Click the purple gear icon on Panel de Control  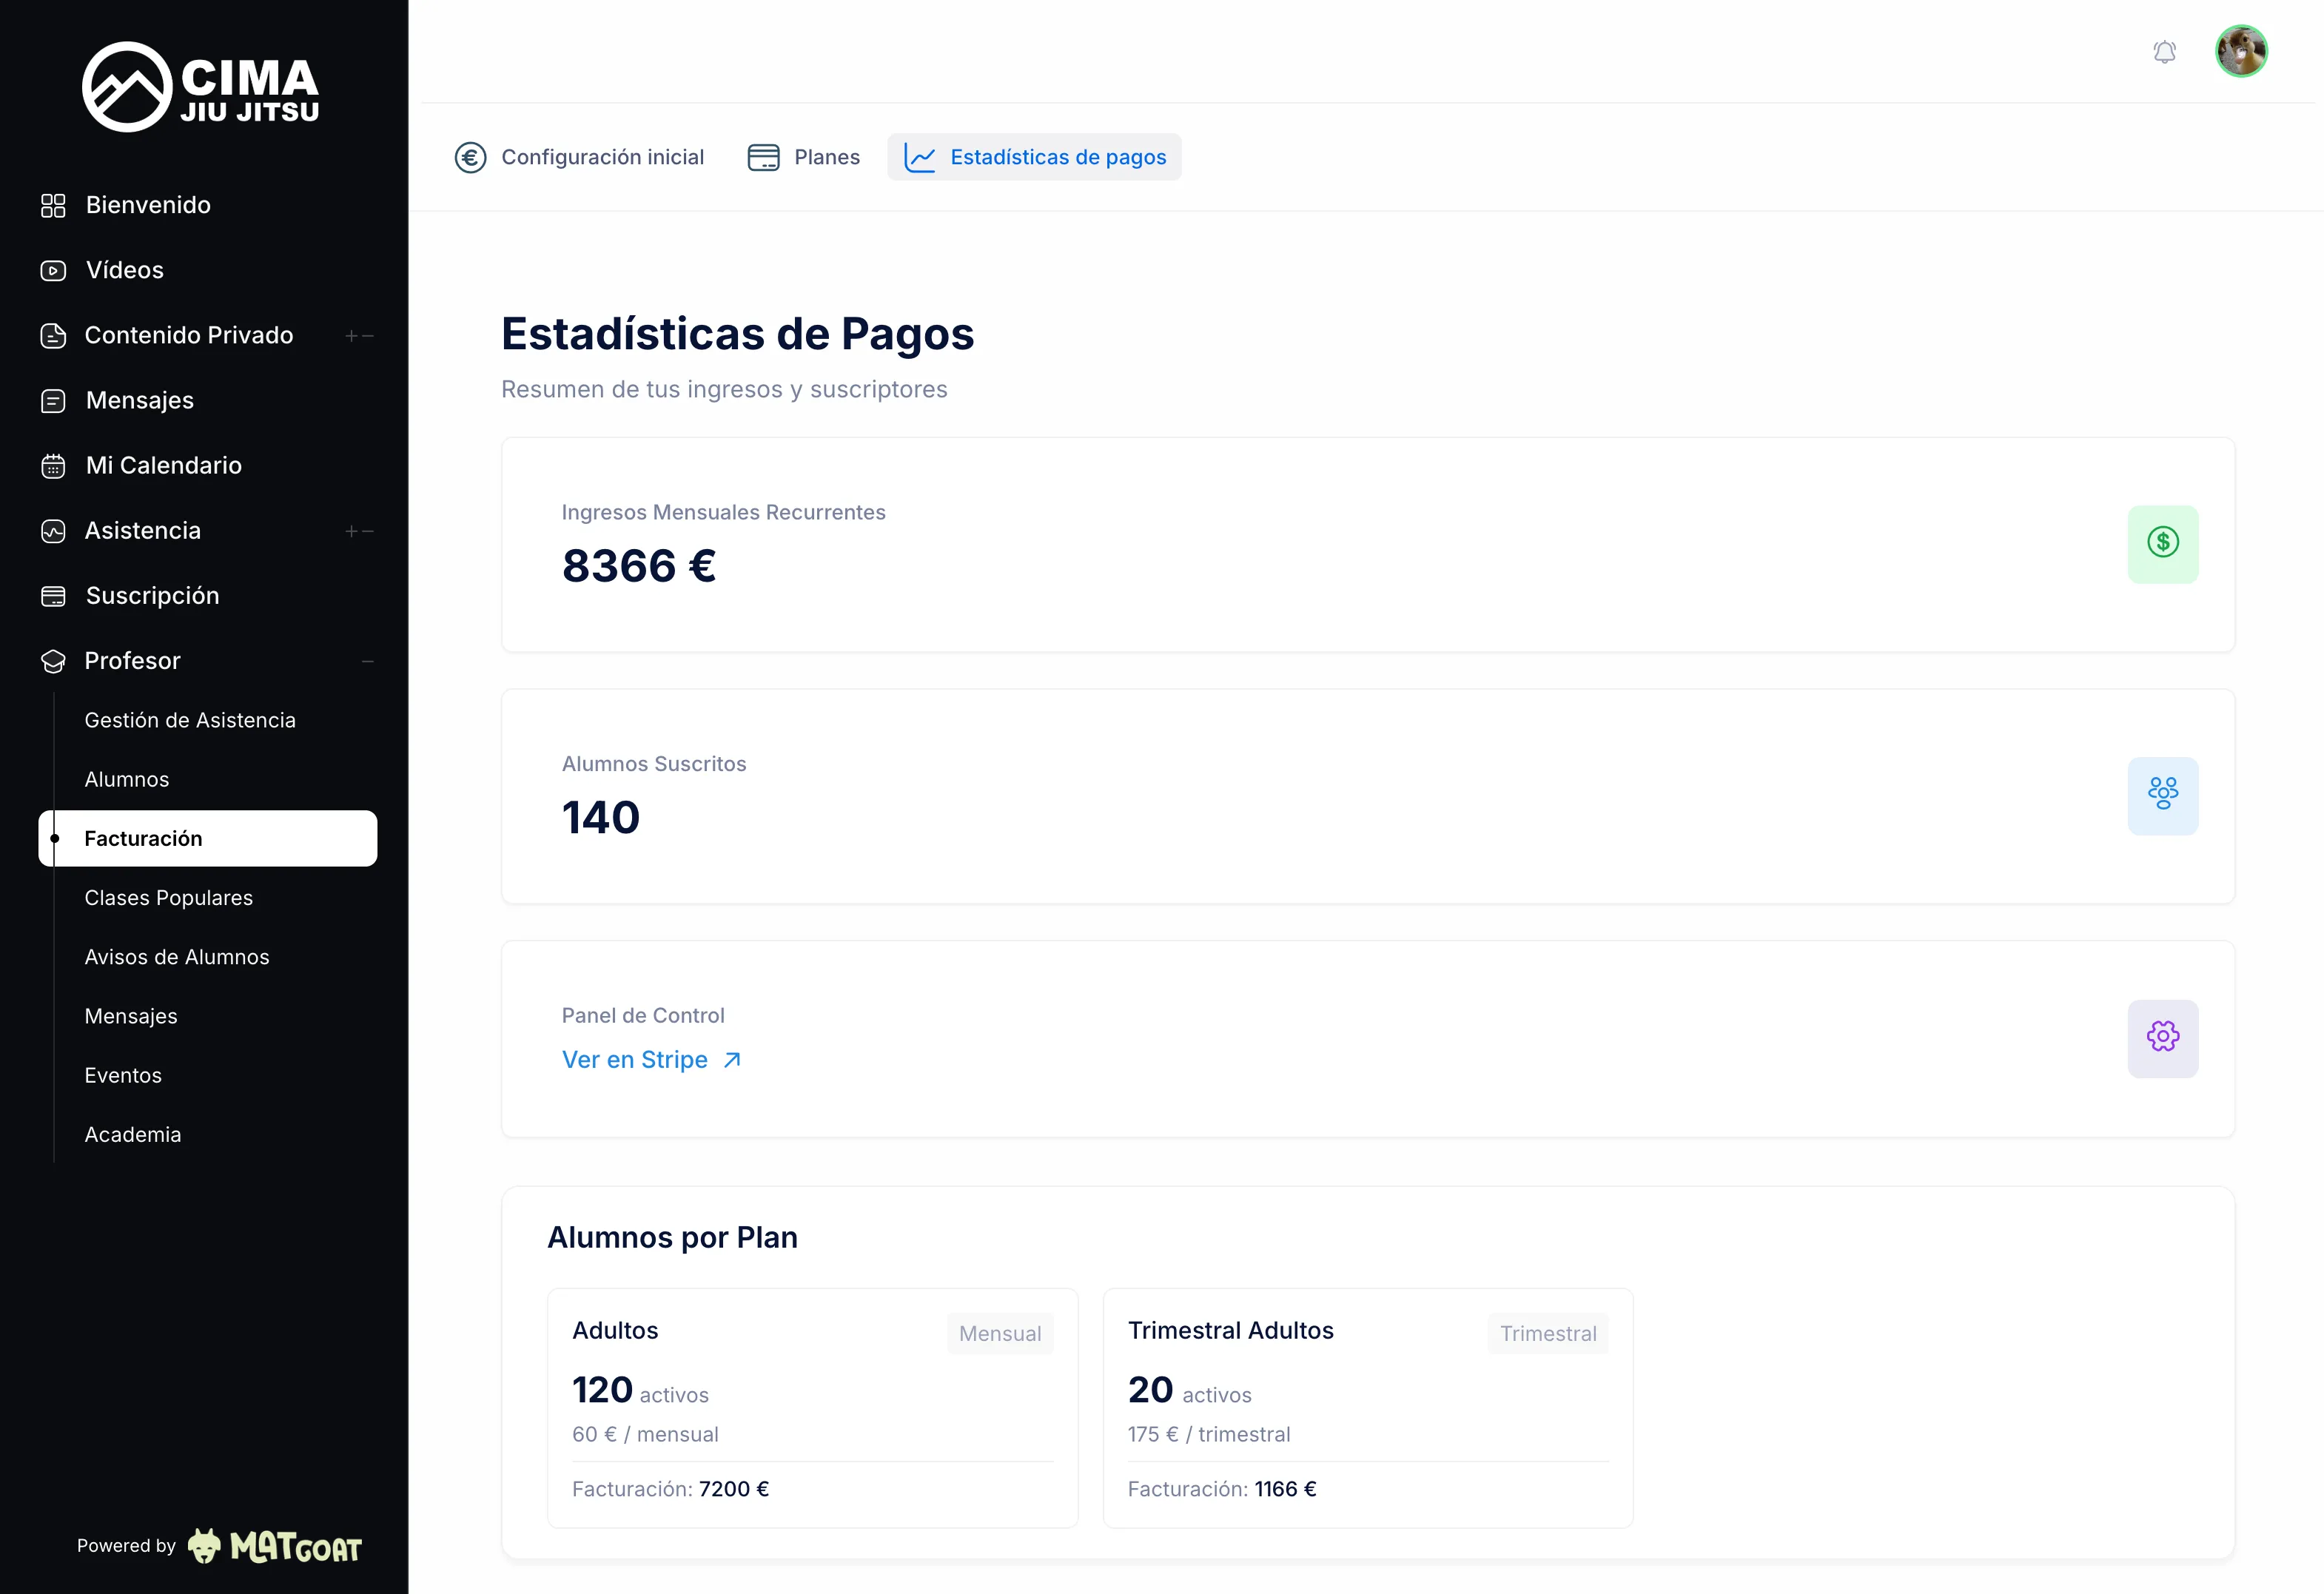2163,1038
